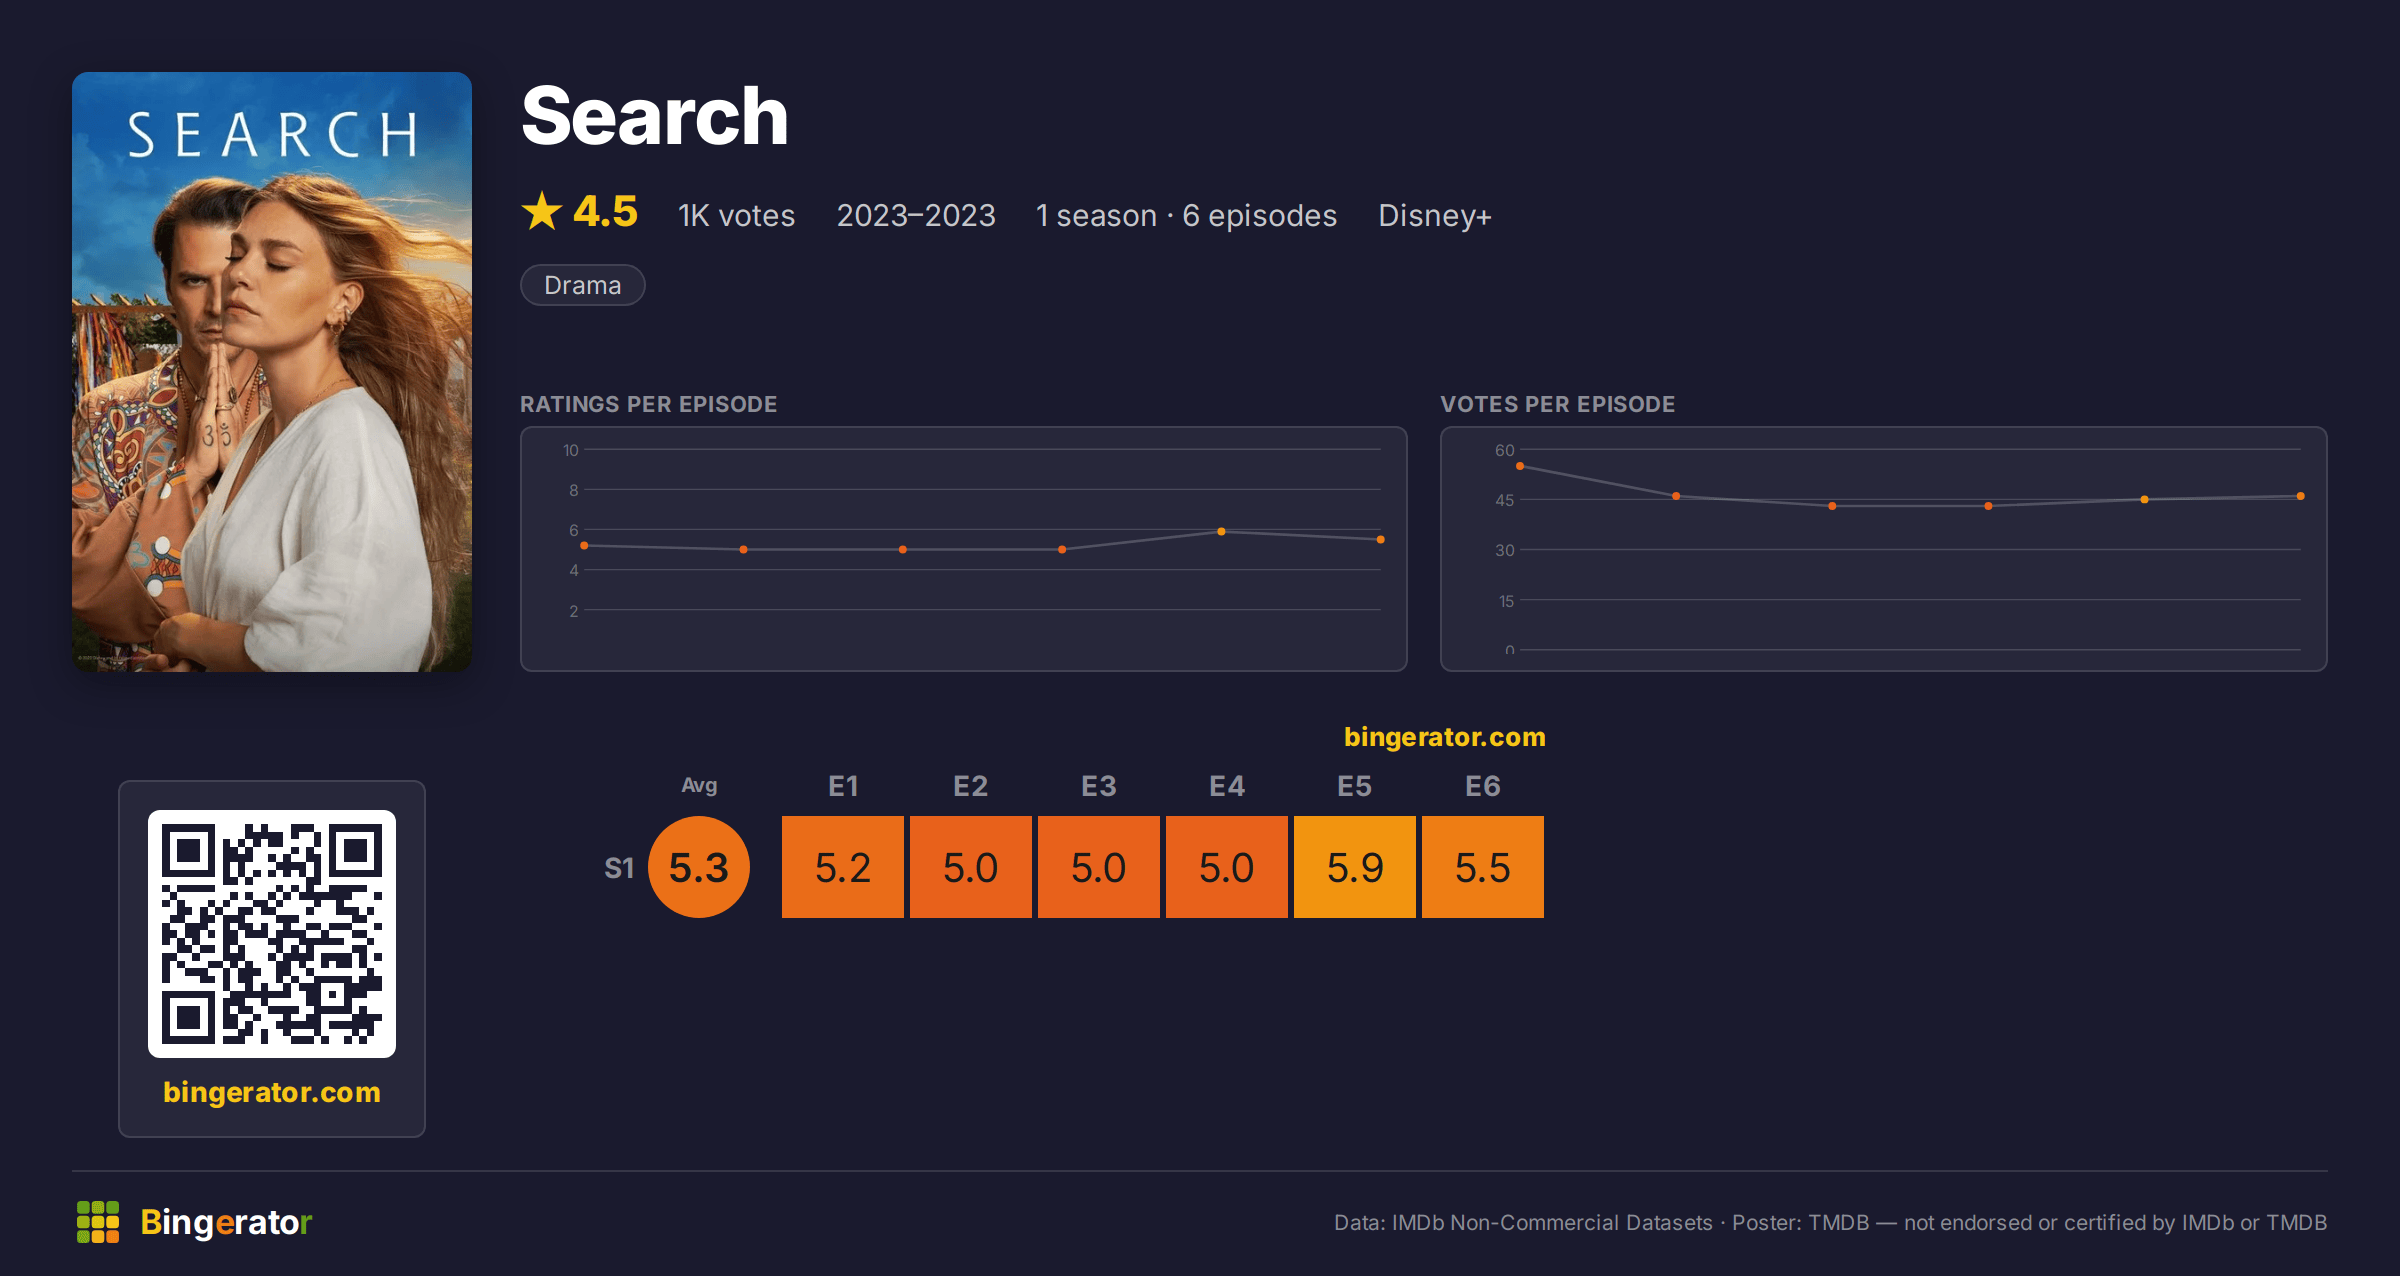Open bingerator.com link above the episode grid
The width and height of the screenshot is (2400, 1276).
point(1445,737)
